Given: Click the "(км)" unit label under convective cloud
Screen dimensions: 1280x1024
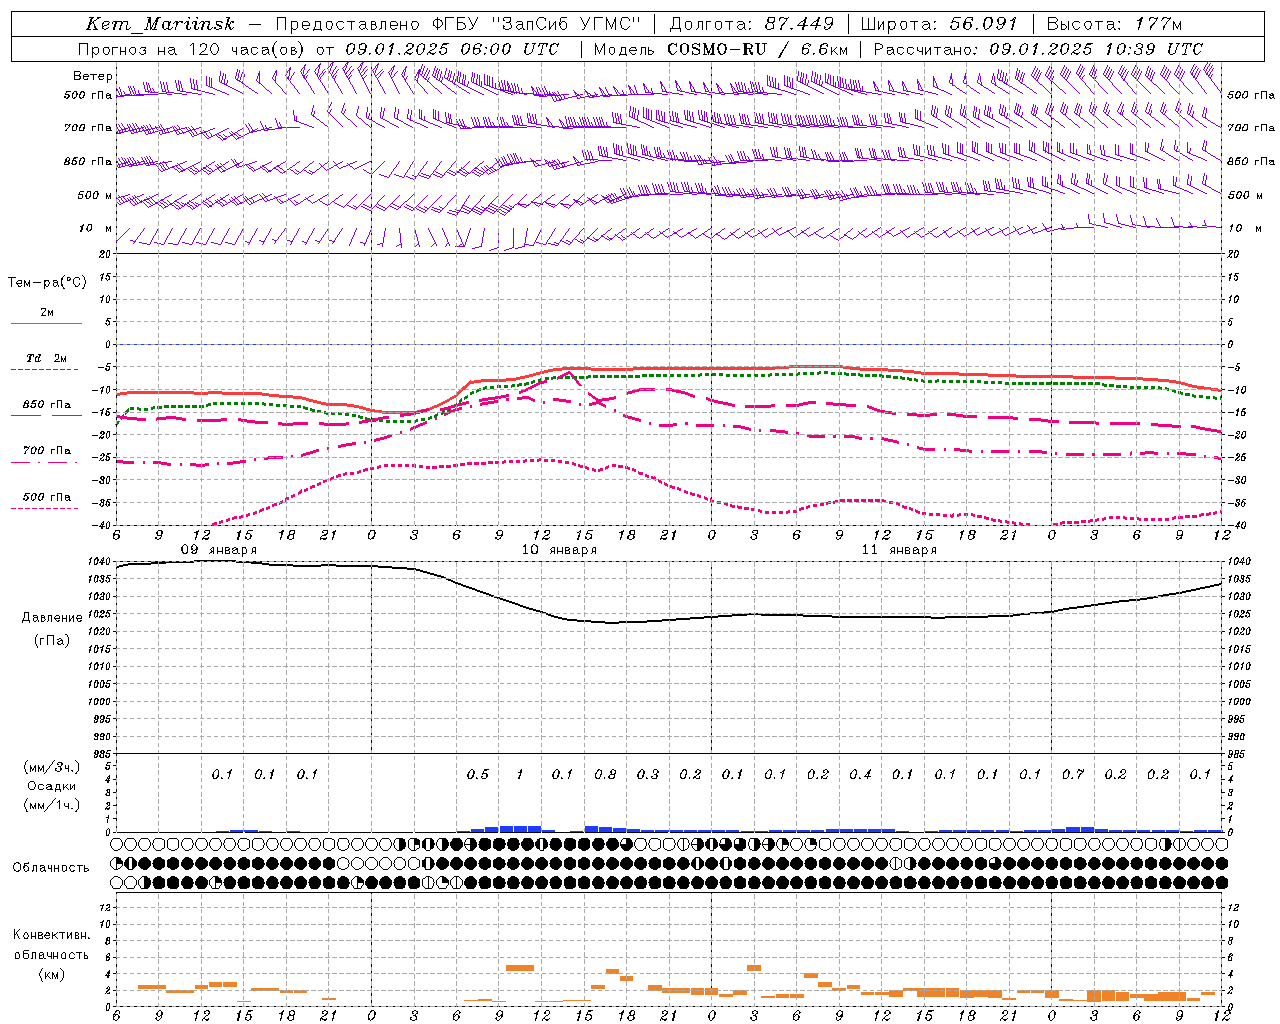Looking at the screenshot, I should coord(51,973).
